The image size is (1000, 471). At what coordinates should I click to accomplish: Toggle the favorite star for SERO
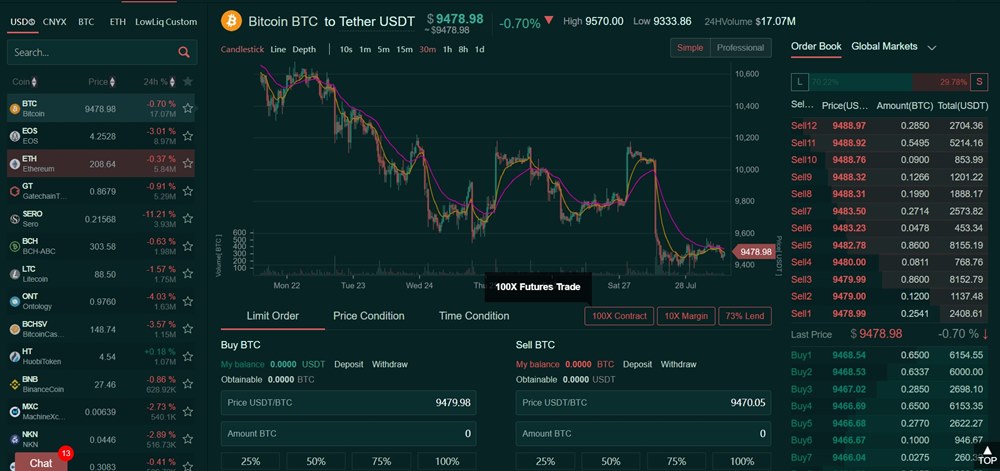[x=188, y=218]
